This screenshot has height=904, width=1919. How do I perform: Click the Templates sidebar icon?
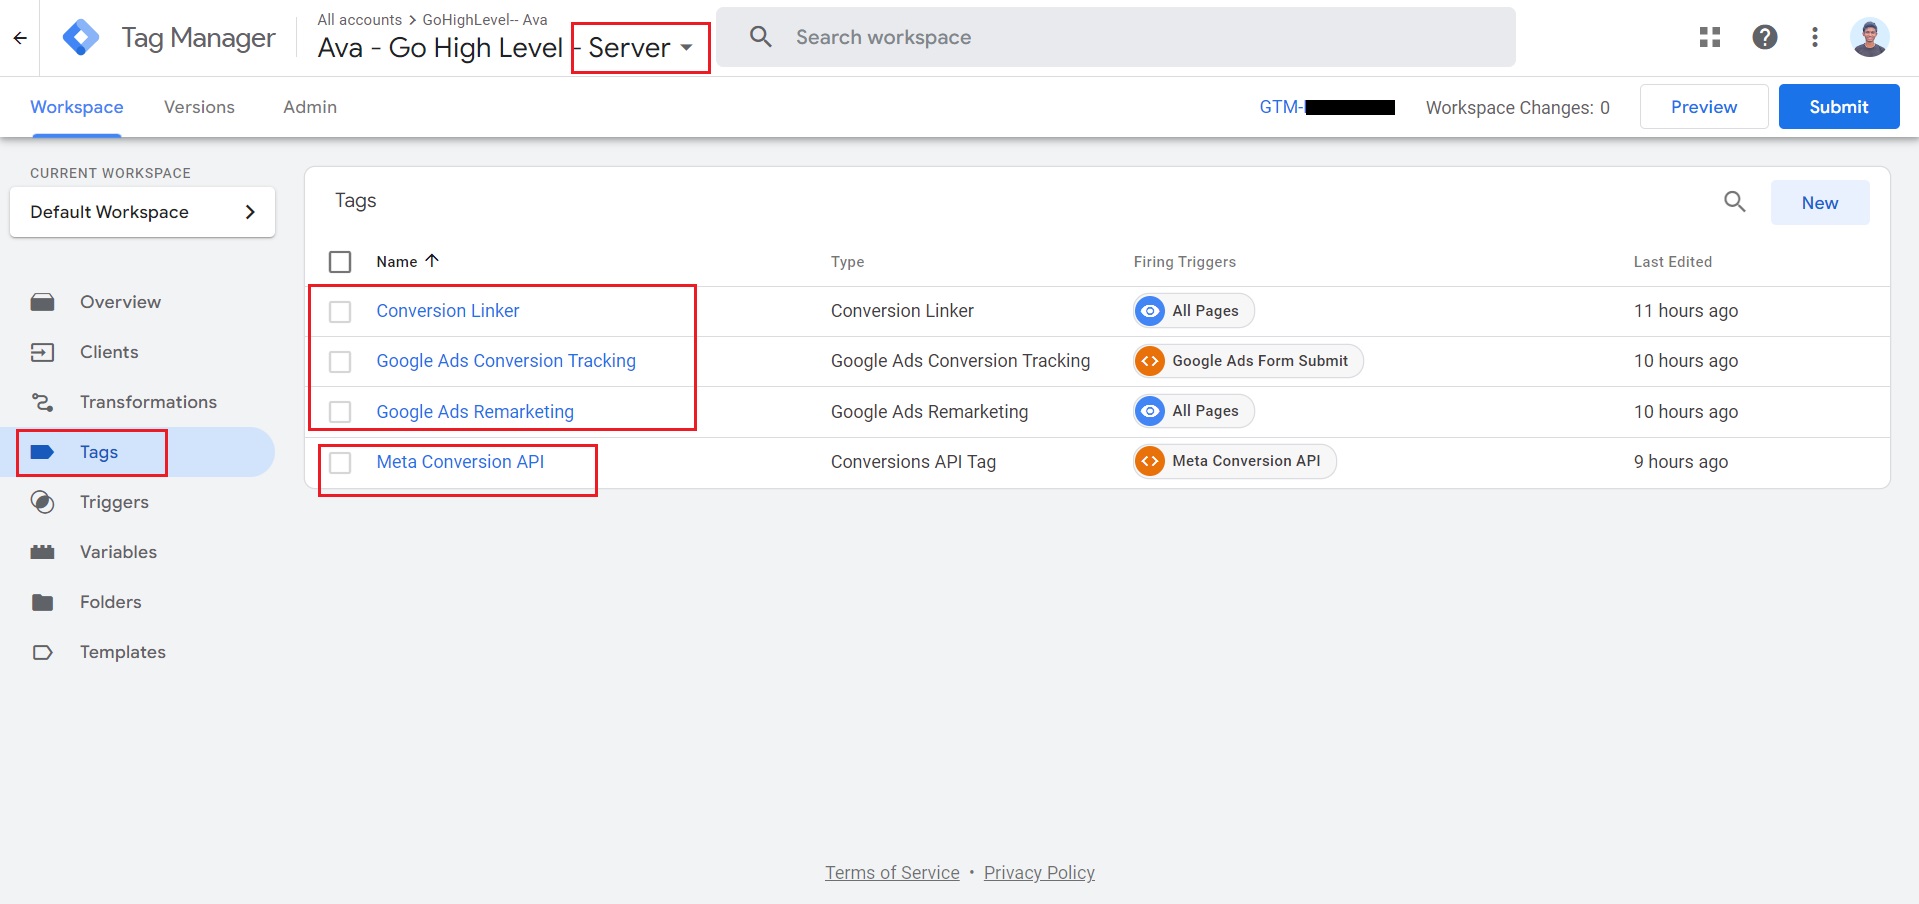[x=42, y=652]
